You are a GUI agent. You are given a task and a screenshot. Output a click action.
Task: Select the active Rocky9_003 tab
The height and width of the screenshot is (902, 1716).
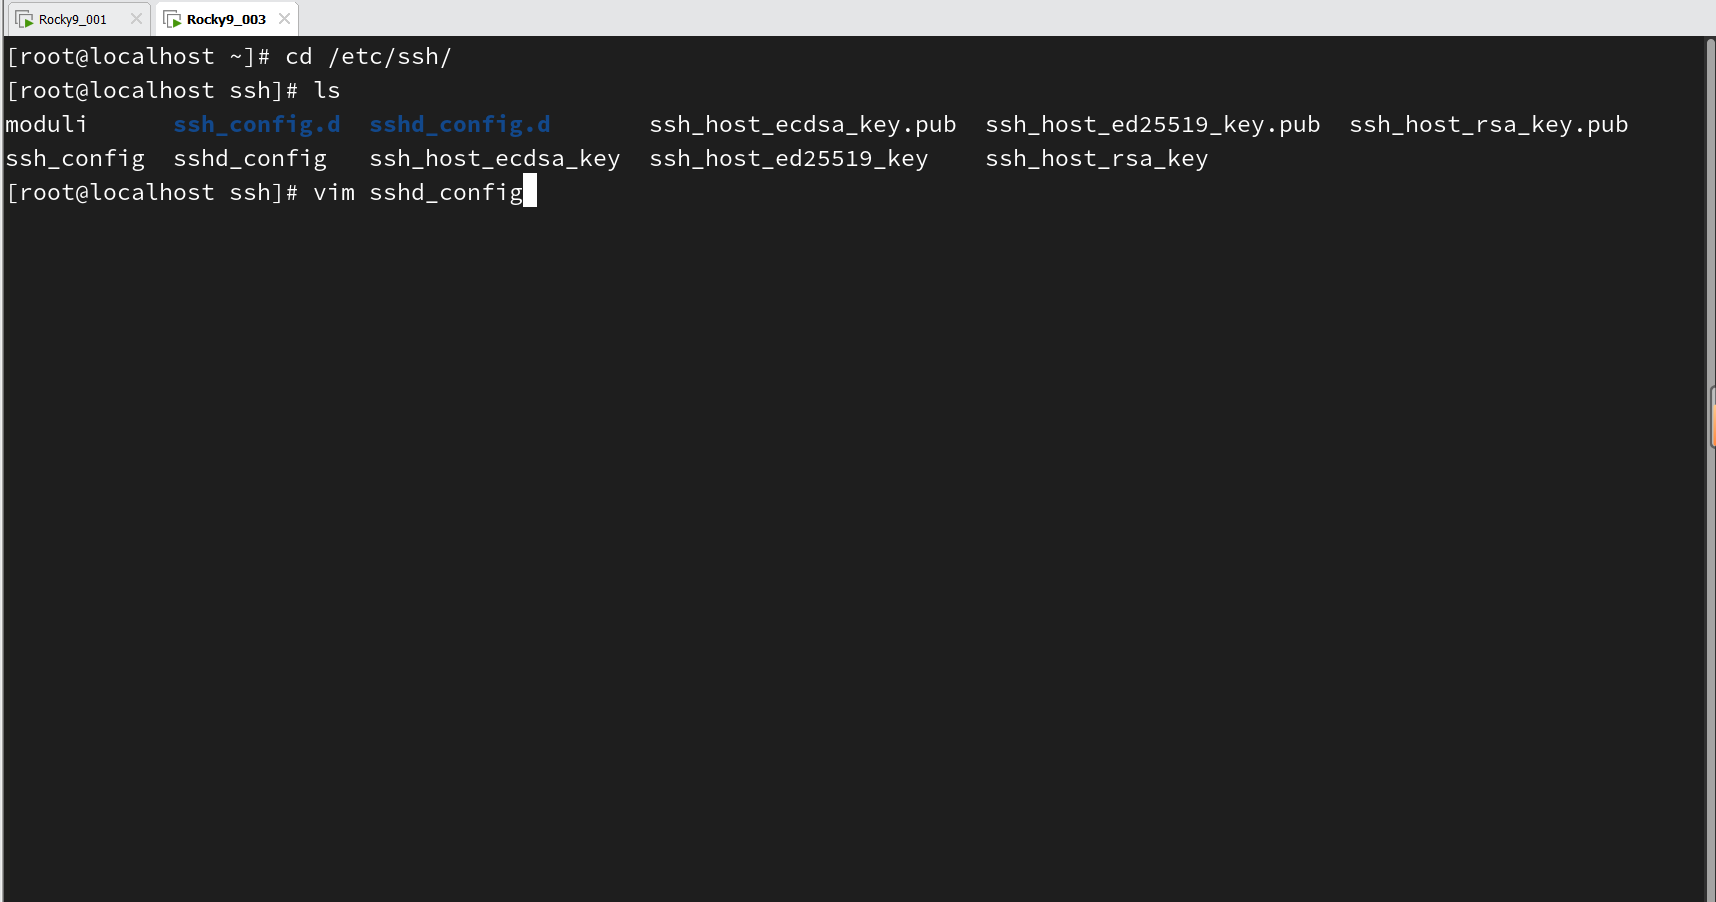click(x=225, y=18)
